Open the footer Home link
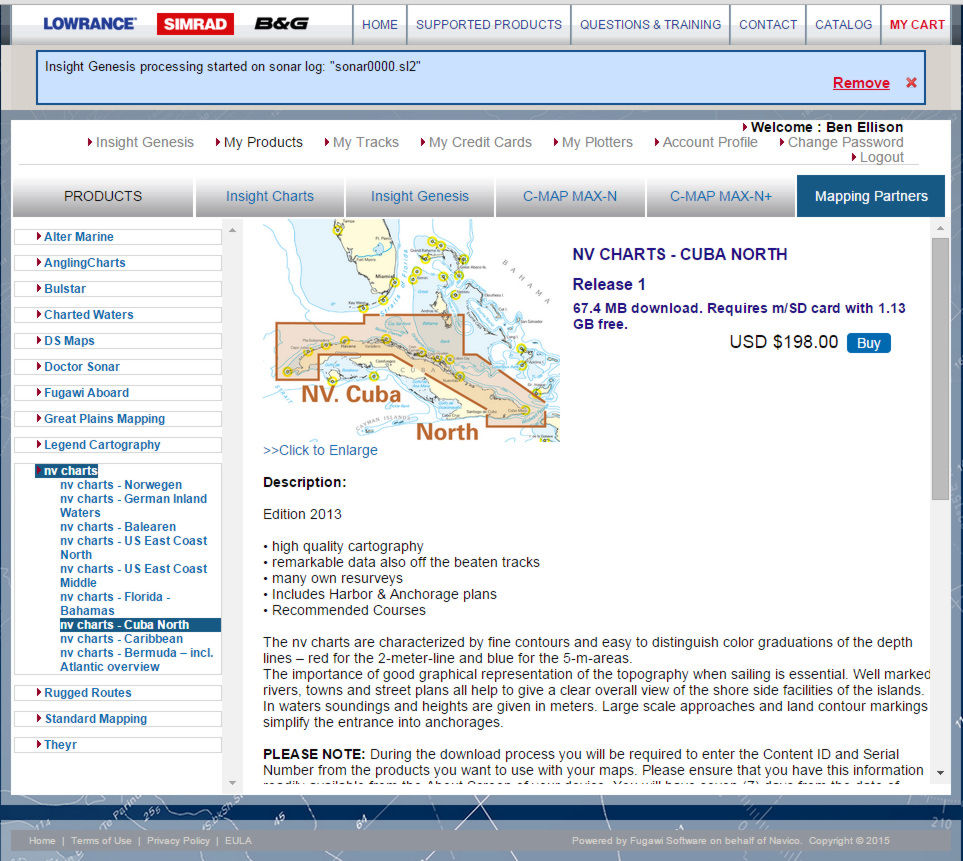Viewport: 963px width, 861px height. (x=42, y=841)
